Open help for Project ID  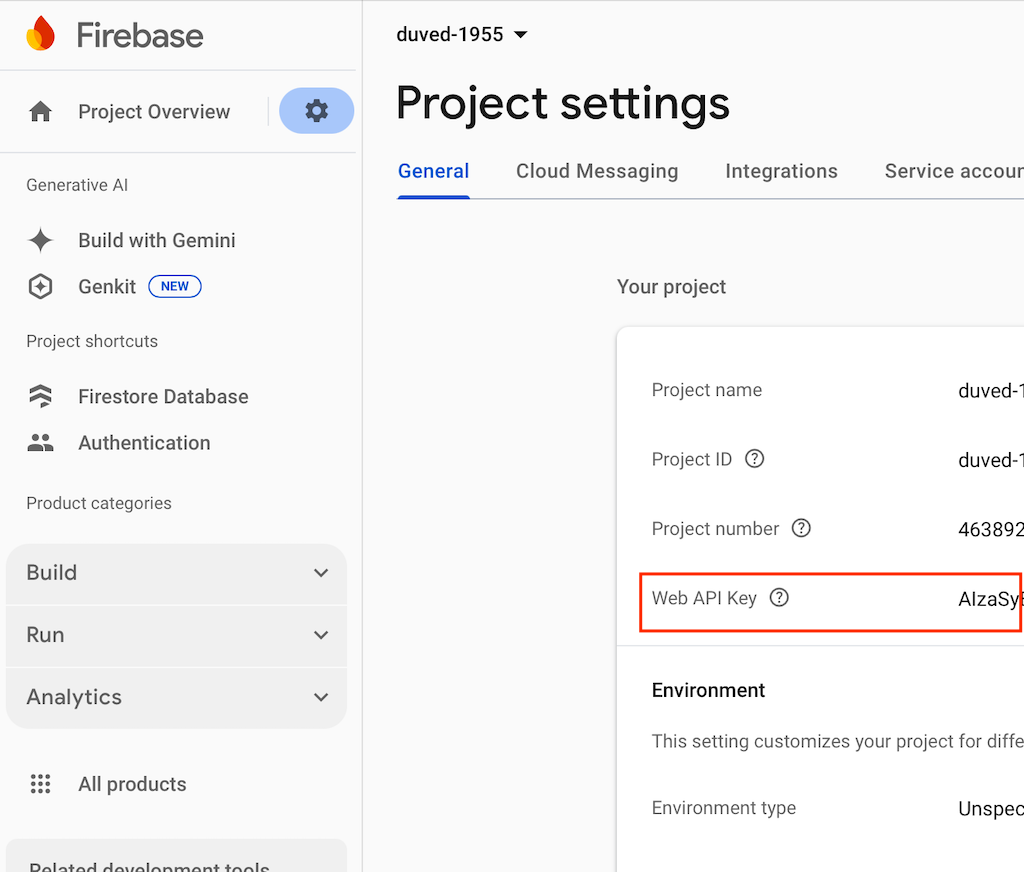[754, 459]
